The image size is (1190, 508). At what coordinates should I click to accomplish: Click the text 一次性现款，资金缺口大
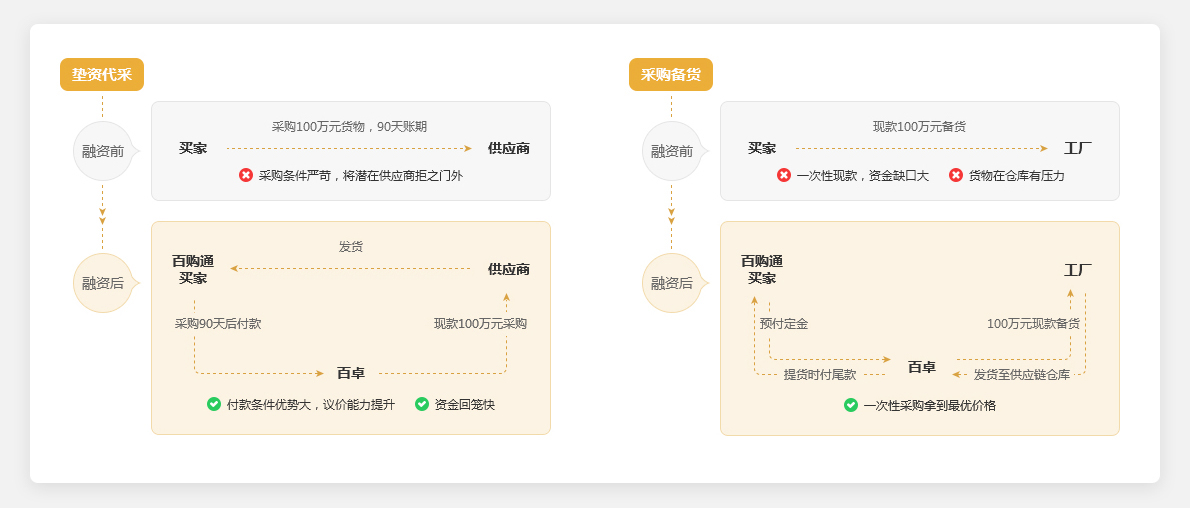tap(863, 175)
